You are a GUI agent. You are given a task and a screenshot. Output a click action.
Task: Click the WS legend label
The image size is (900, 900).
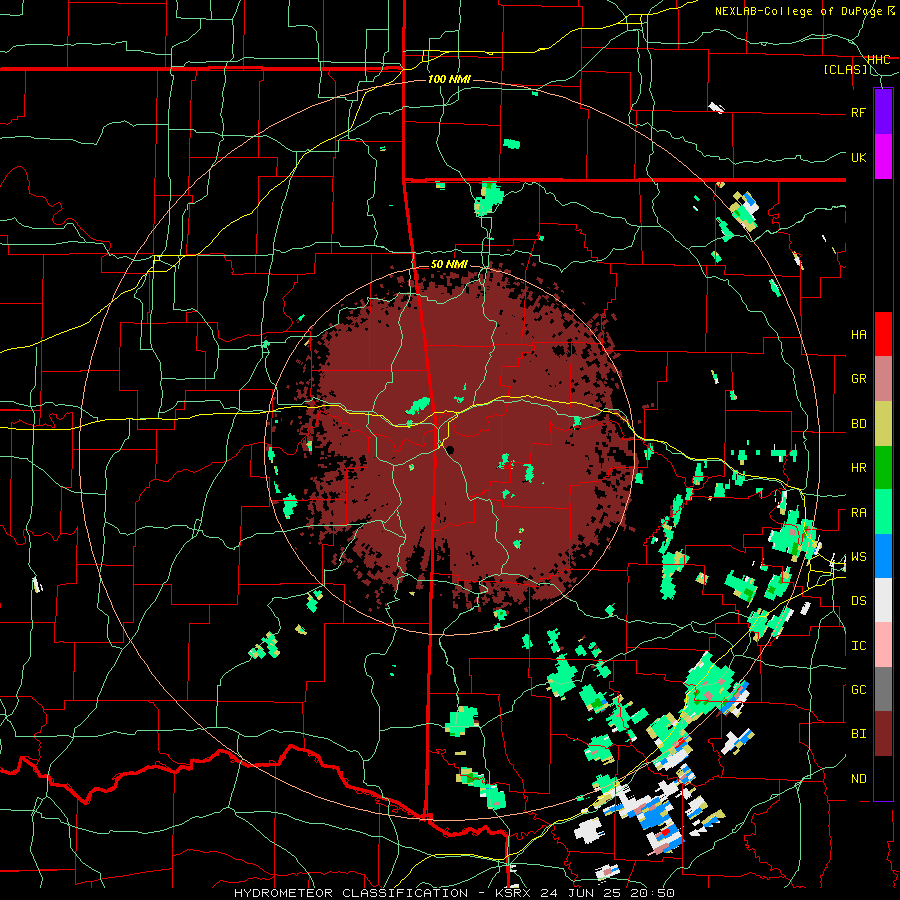pos(858,557)
